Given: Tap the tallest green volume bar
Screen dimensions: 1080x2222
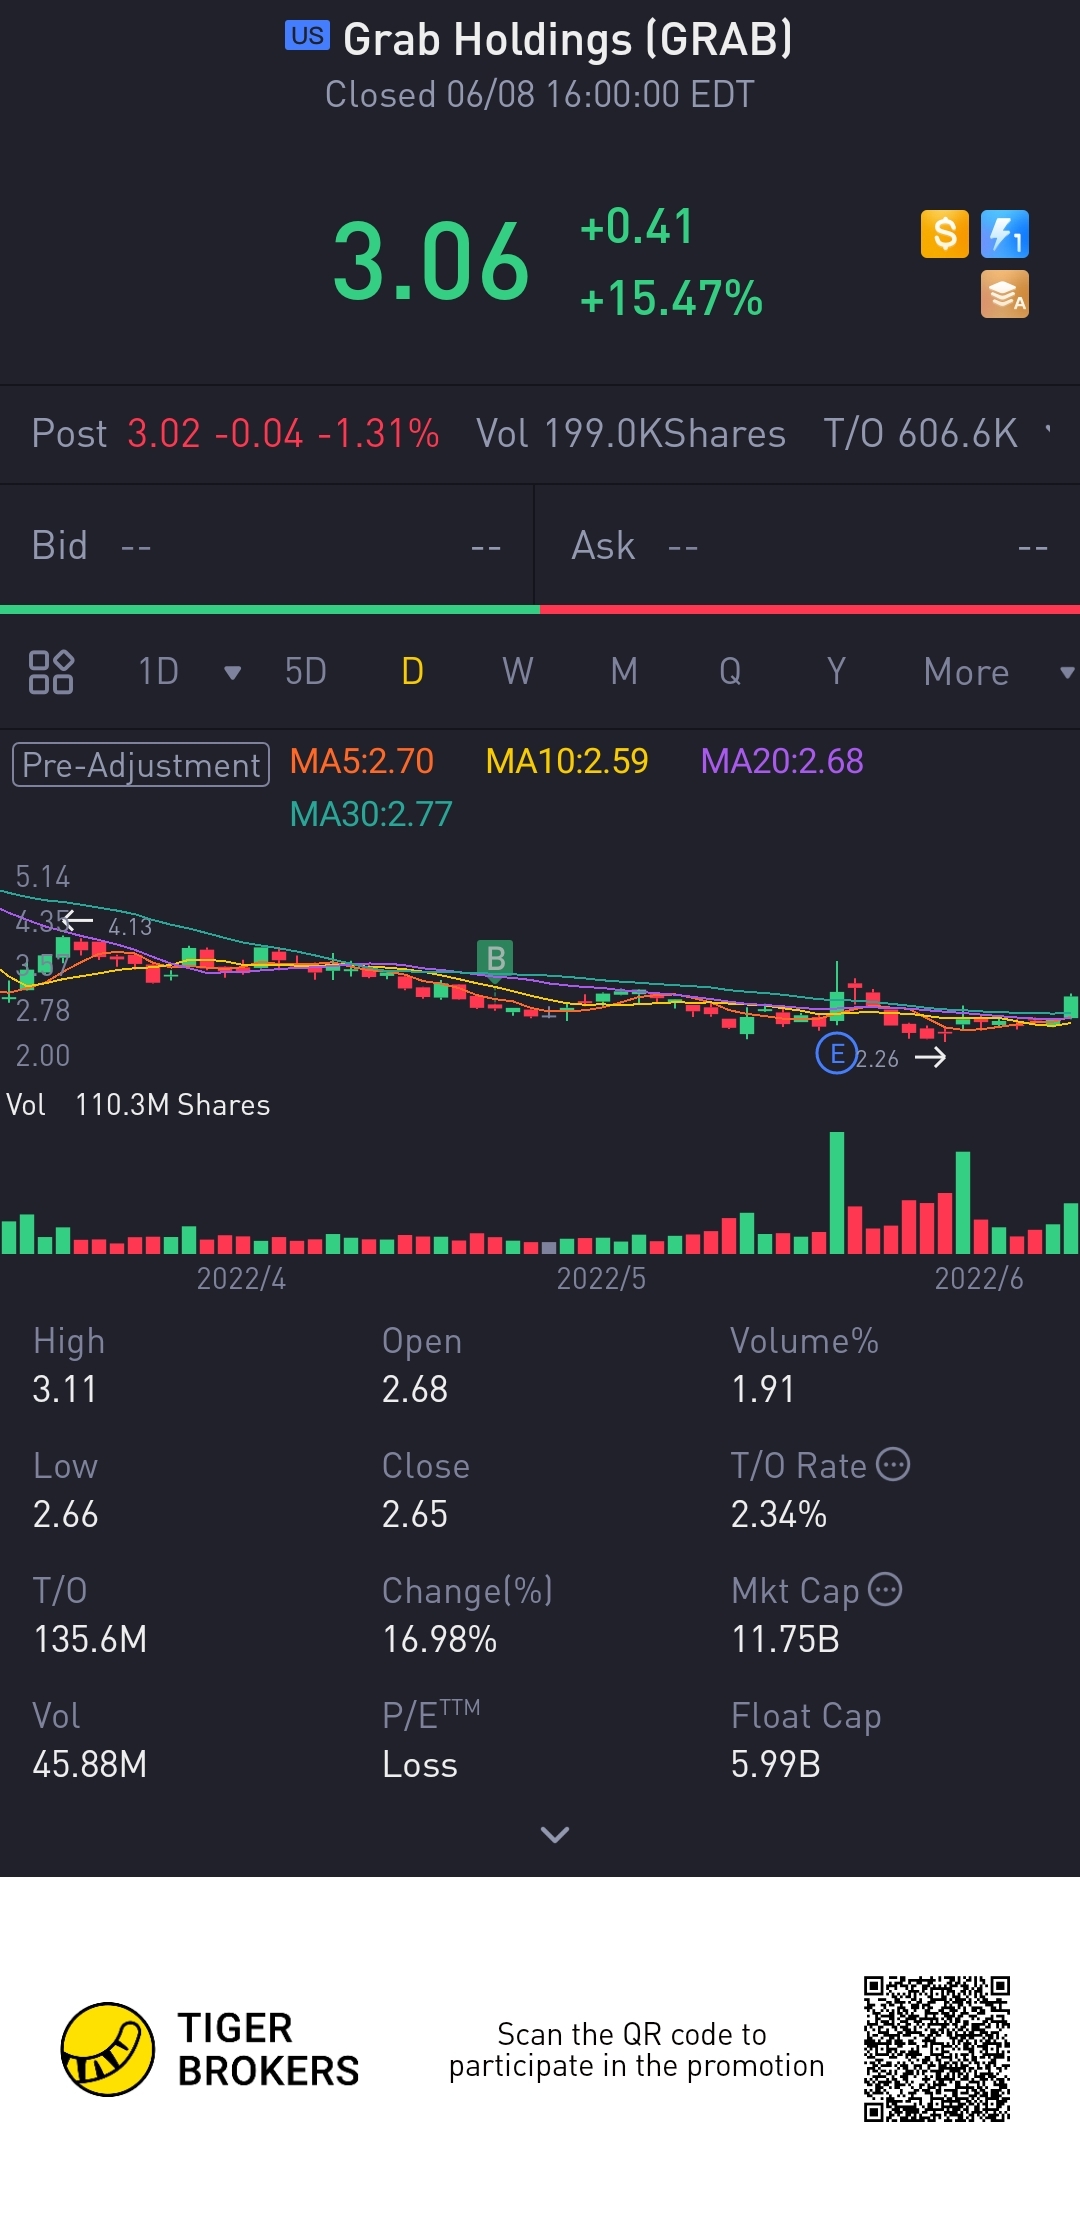Looking at the screenshot, I should [837, 1192].
